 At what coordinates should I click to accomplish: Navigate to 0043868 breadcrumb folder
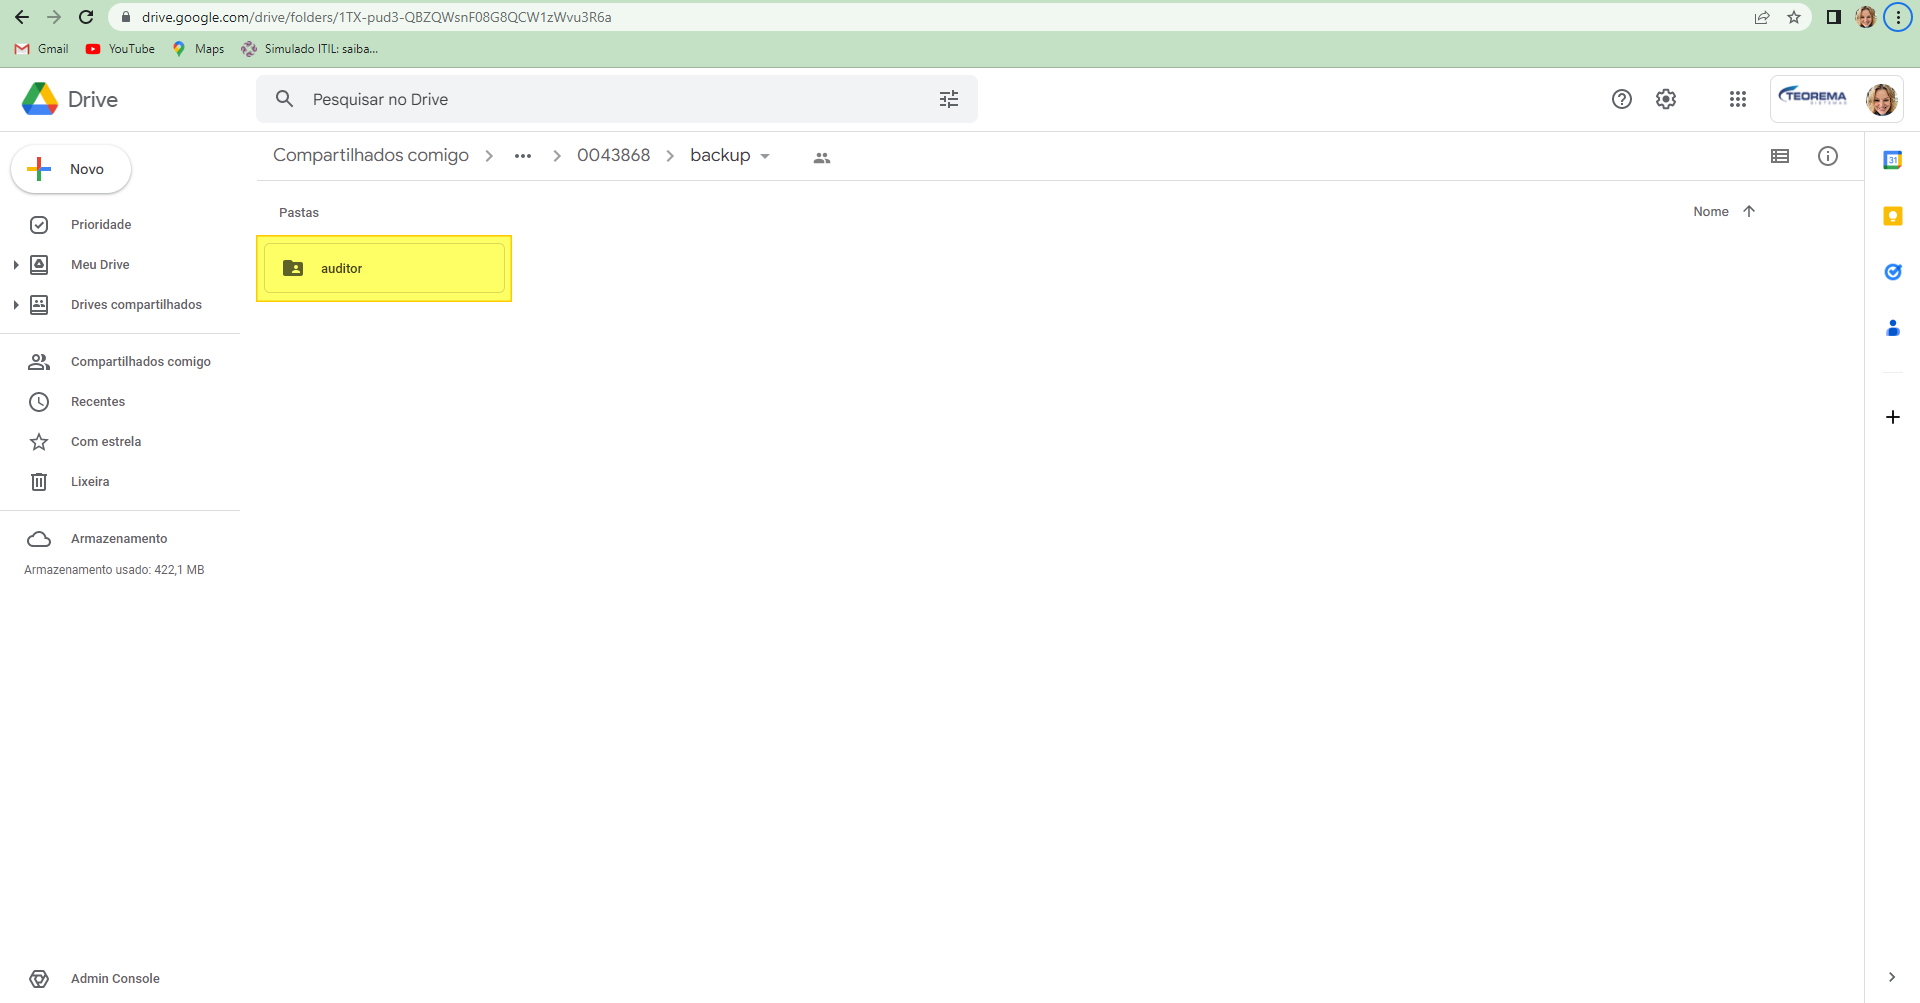click(x=614, y=155)
